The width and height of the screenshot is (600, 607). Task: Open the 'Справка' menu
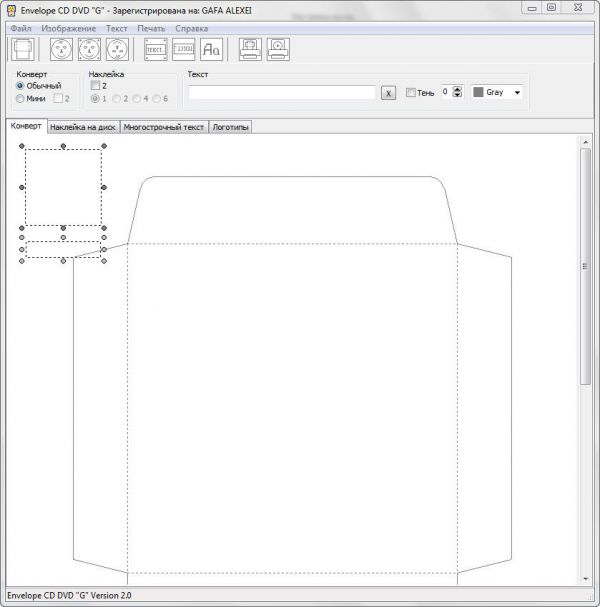[x=192, y=29]
